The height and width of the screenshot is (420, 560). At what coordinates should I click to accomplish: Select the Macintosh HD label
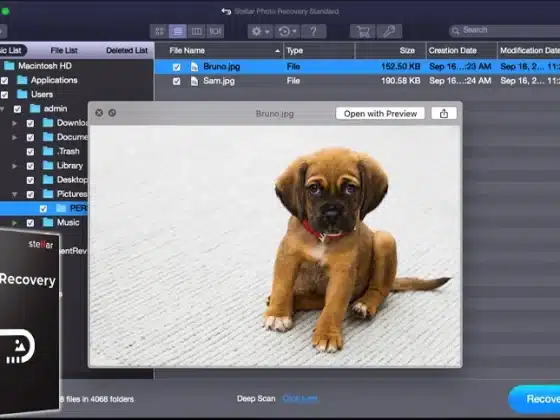(45, 66)
